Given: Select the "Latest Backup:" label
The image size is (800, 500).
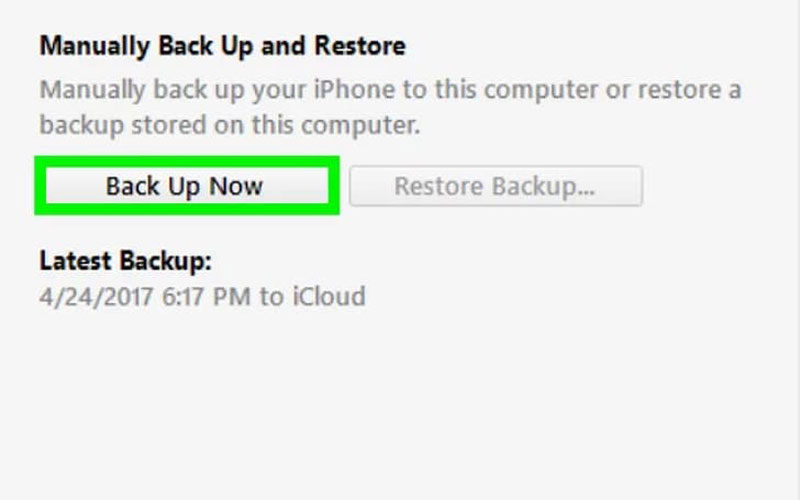Looking at the screenshot, I should tap(126, 262).
